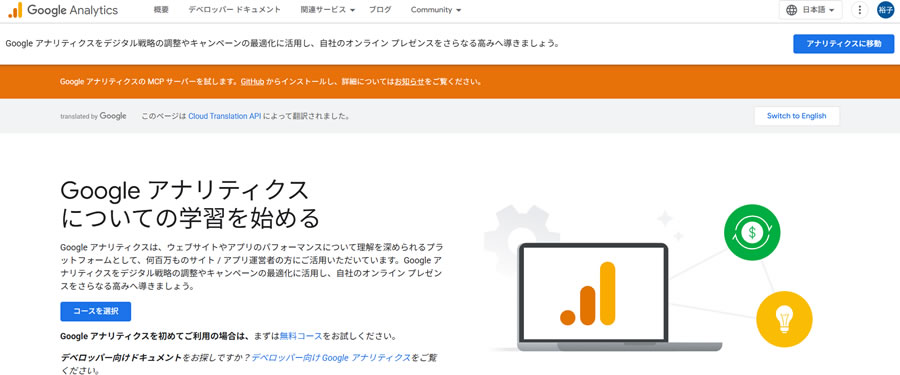Open the GitHub link in the banner
900x375 pixels.
(252, 82)
